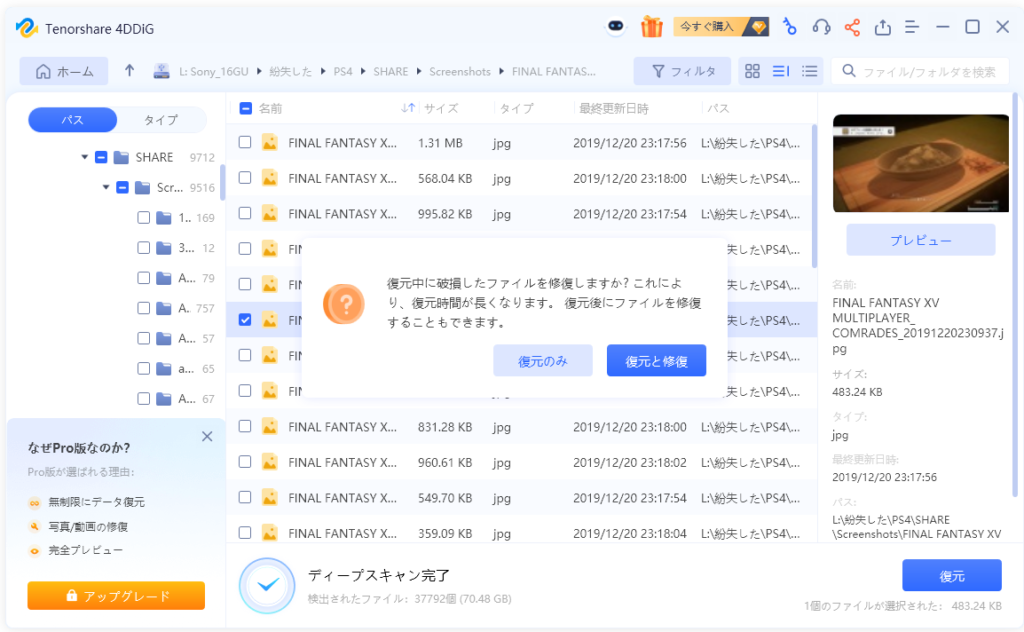The width and height of the screenshot is (1024, 632).
Task: Click the パス column header
Action: pos(718,108)
